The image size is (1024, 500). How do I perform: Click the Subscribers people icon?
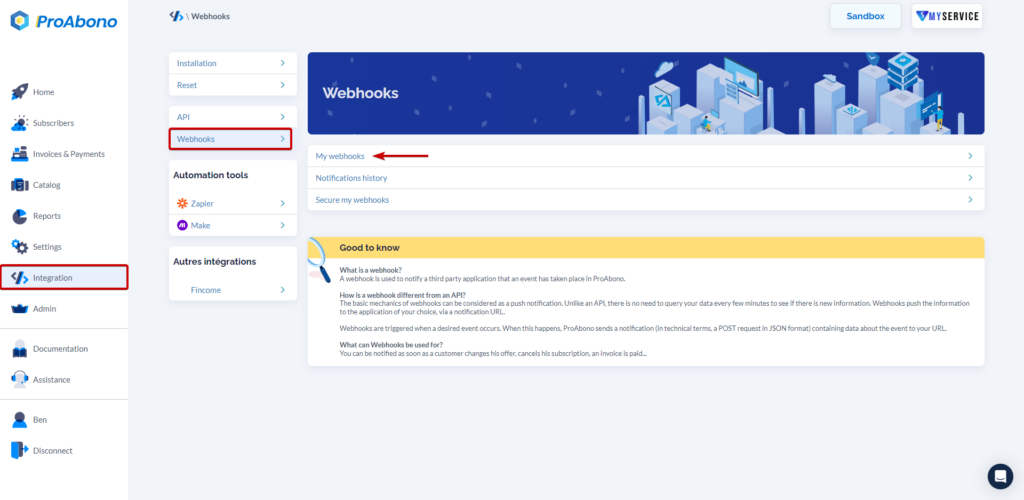(20, 123)
